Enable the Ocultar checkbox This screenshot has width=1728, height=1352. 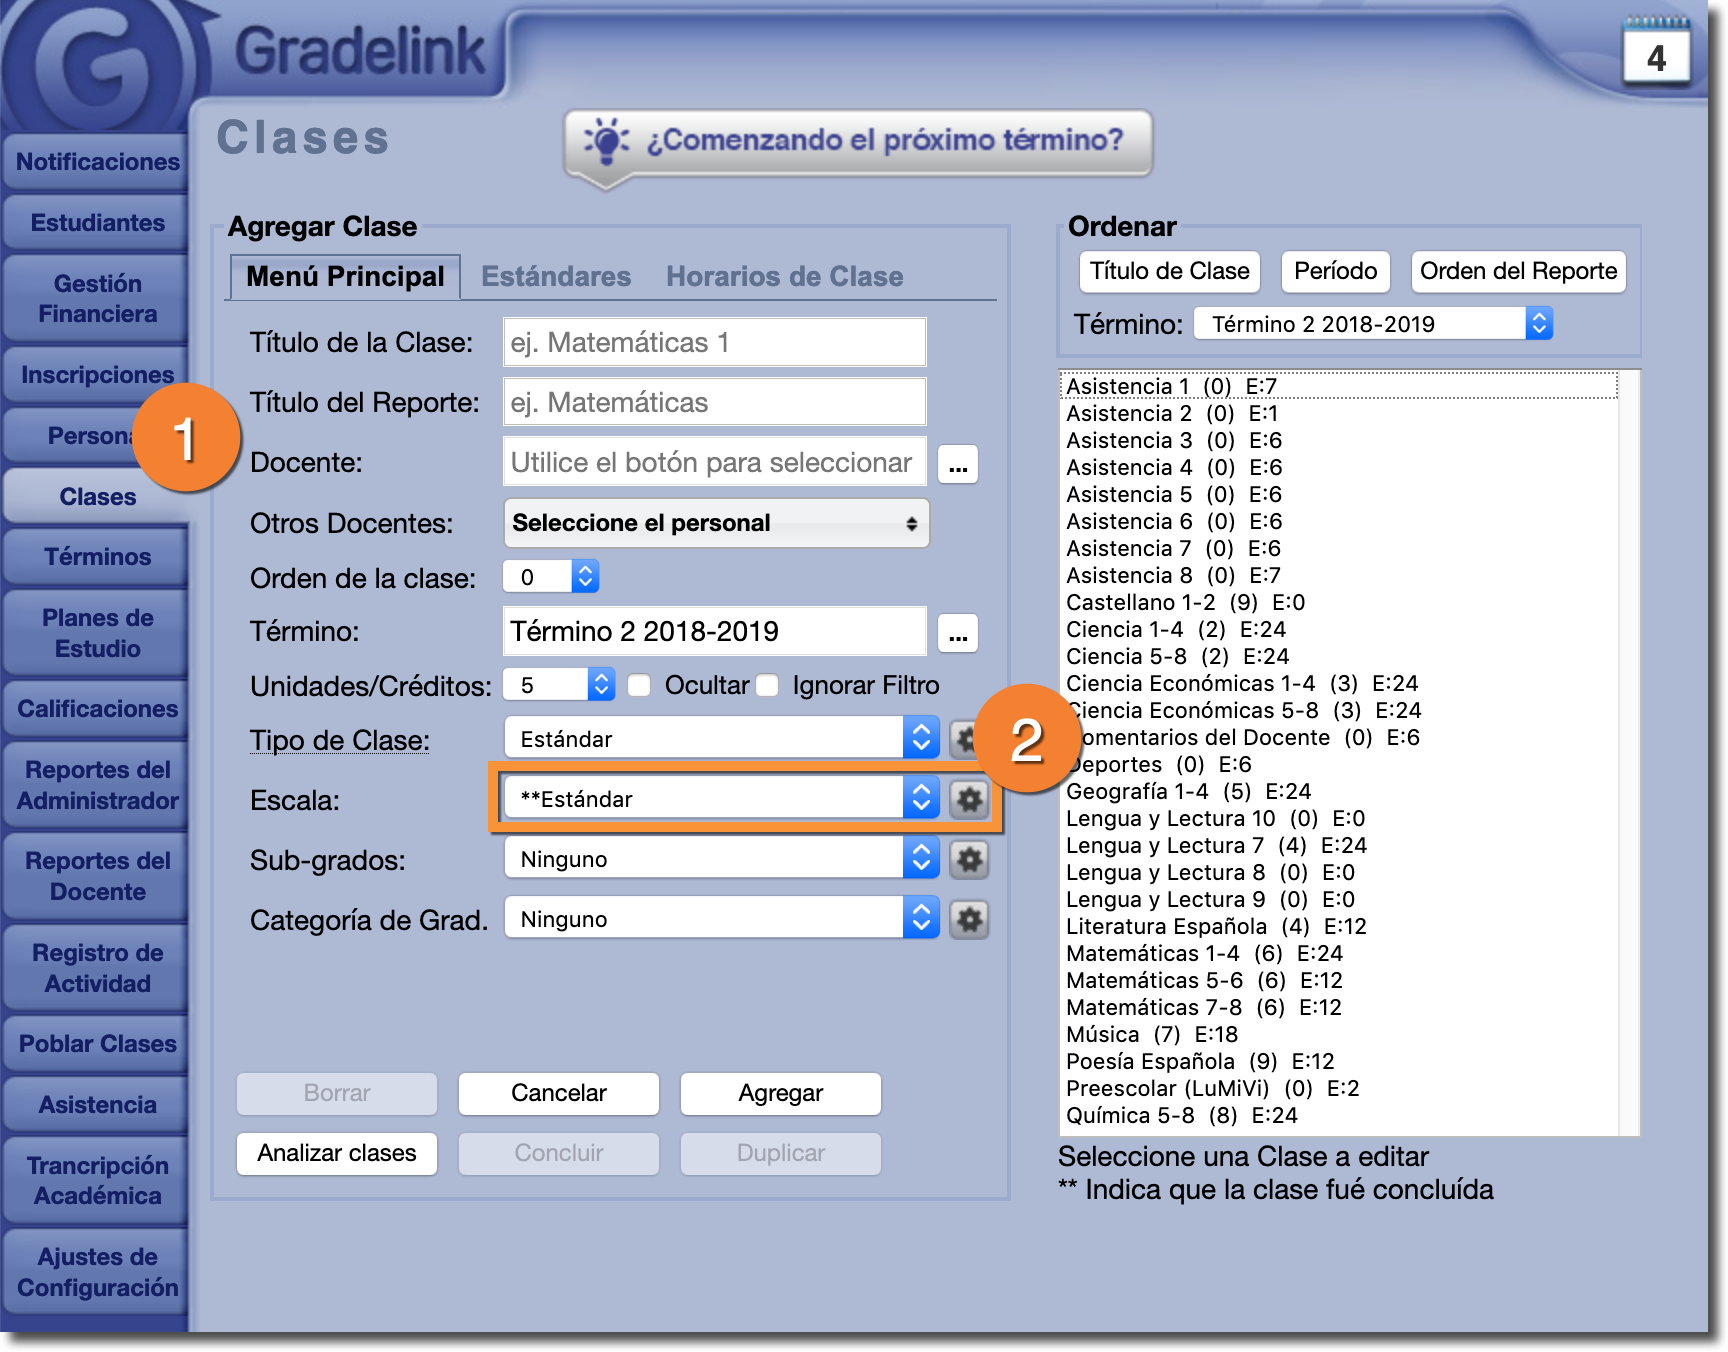(640, 686)
